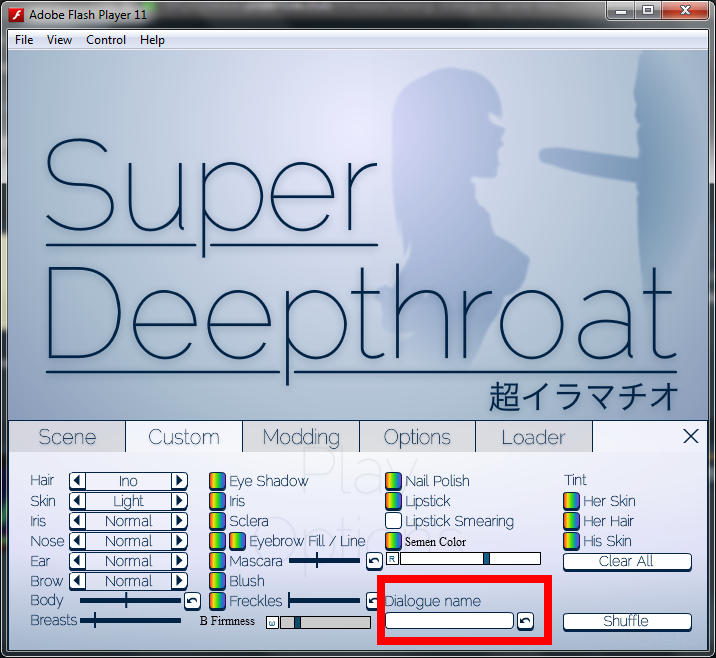This screenshot has width=716, height=658.
Task: Select previous Hair style arrow
Action: (77, 481)
